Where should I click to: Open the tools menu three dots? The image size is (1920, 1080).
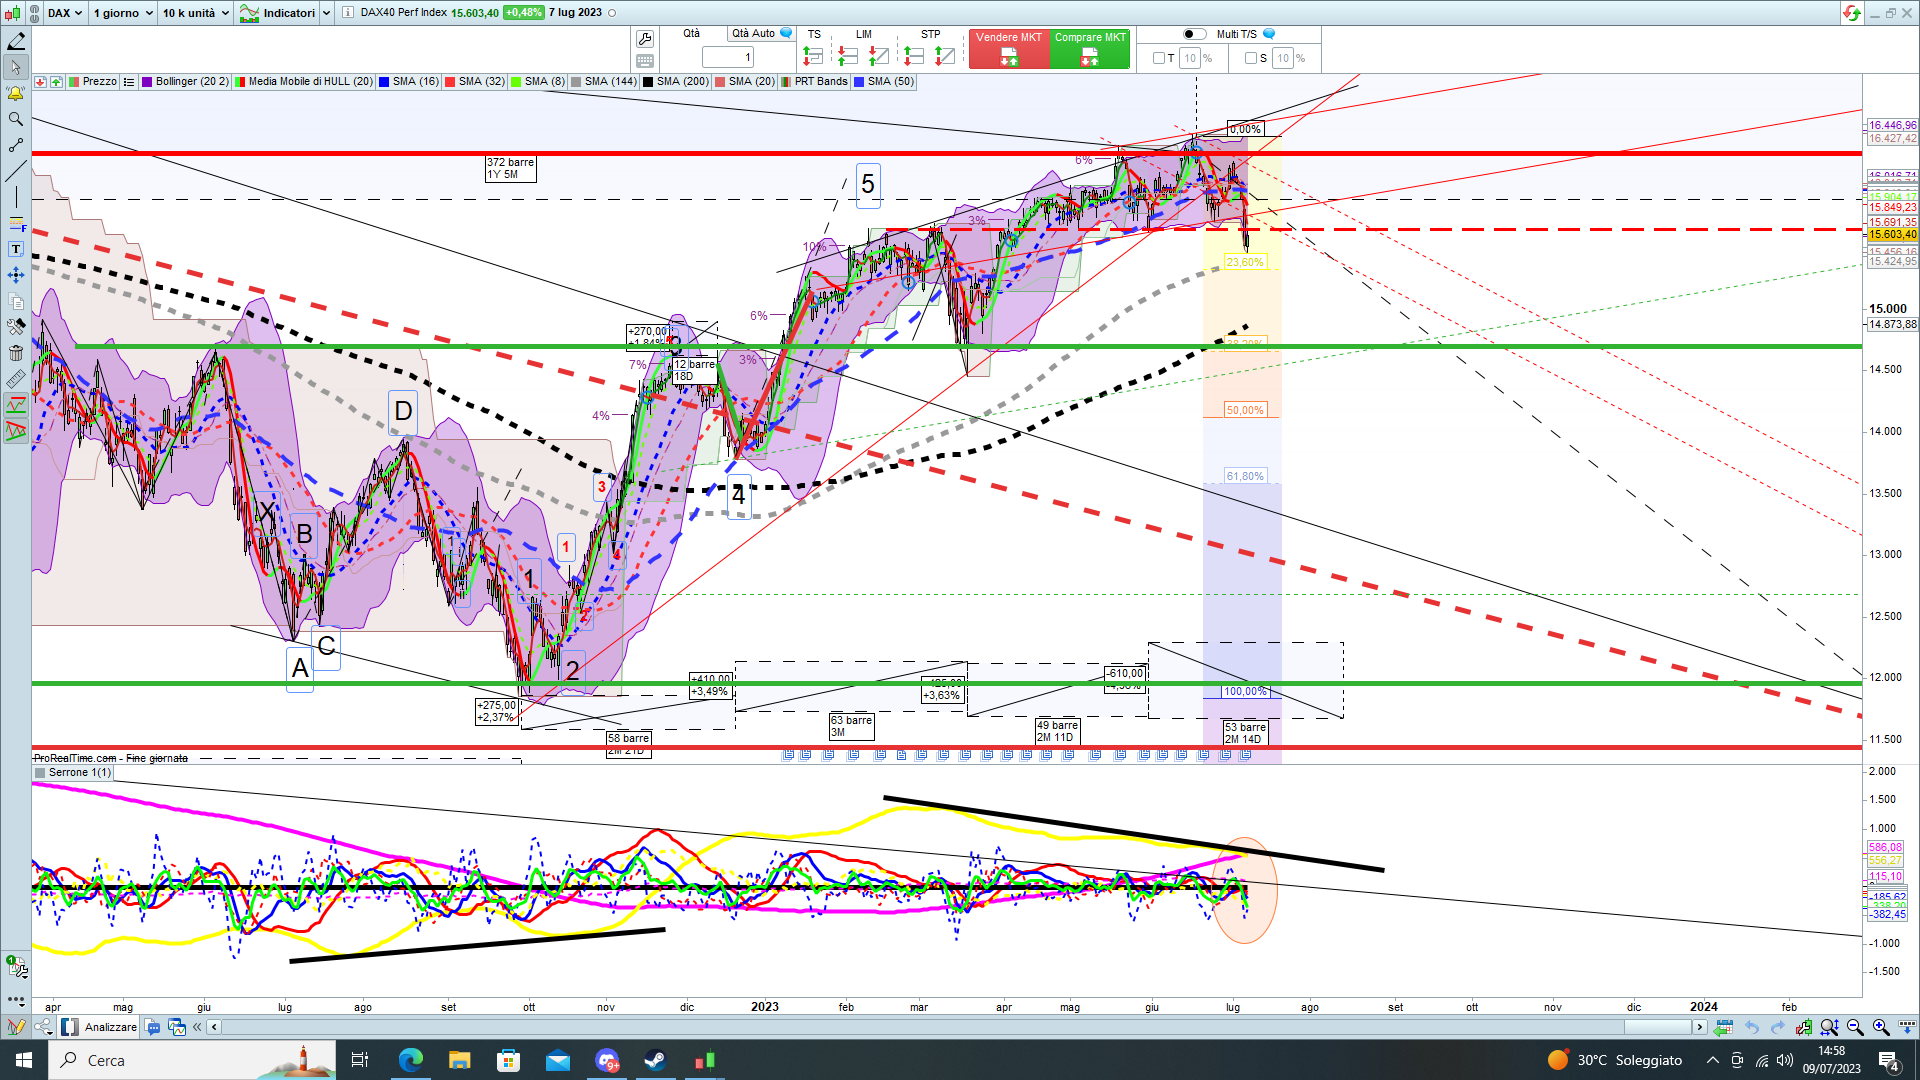pyautogui.click(x=16, y=999)
